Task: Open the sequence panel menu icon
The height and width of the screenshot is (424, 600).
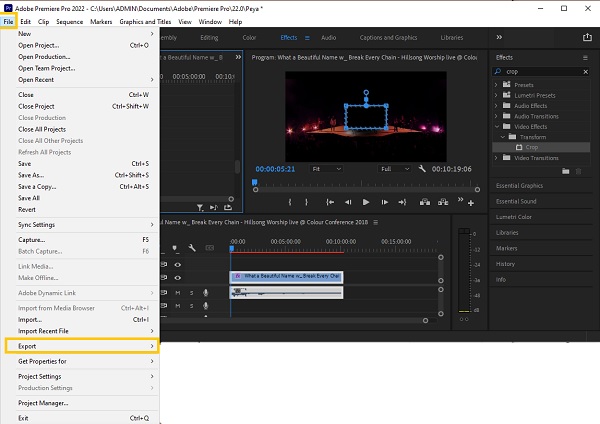Action: 376,222
